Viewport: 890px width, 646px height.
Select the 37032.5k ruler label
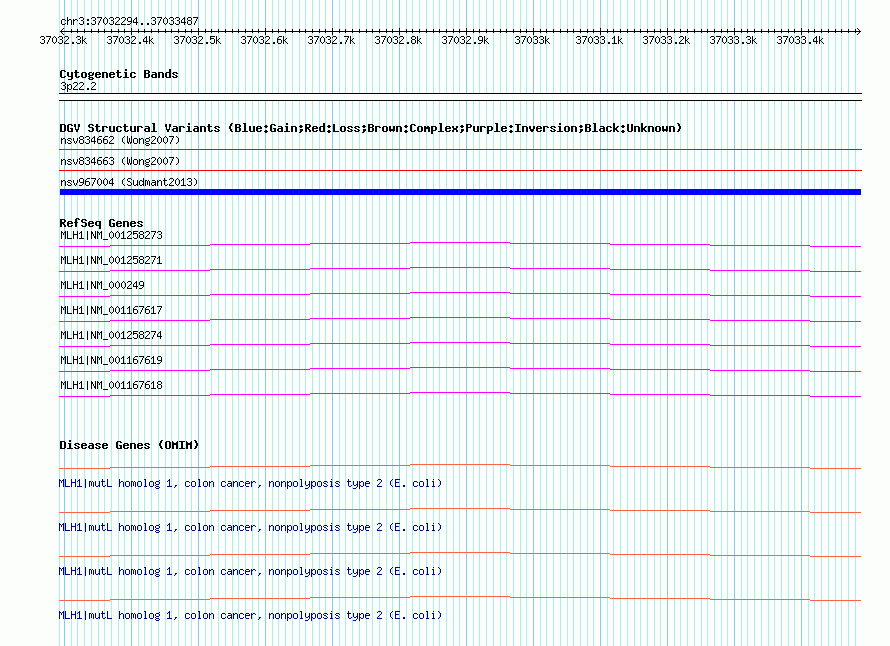(x=197, y=40)
